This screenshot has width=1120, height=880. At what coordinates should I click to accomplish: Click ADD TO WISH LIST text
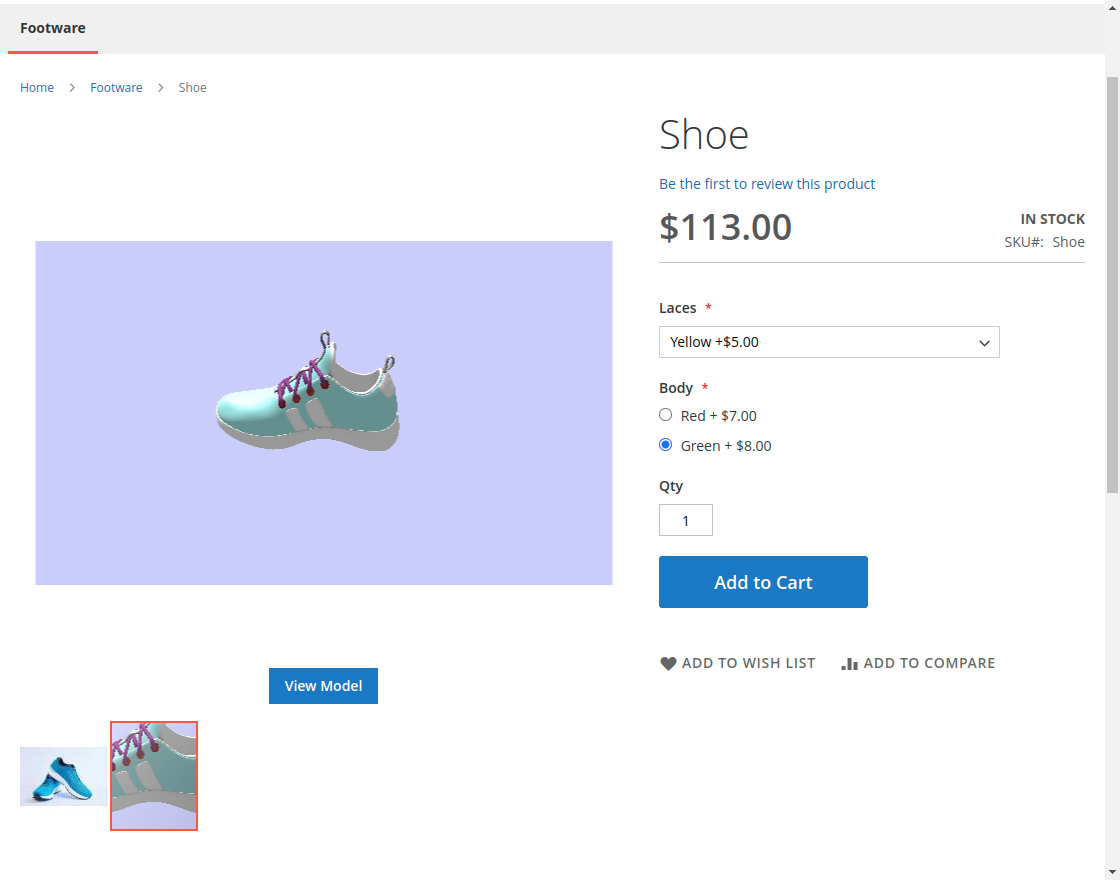[748, 662]
